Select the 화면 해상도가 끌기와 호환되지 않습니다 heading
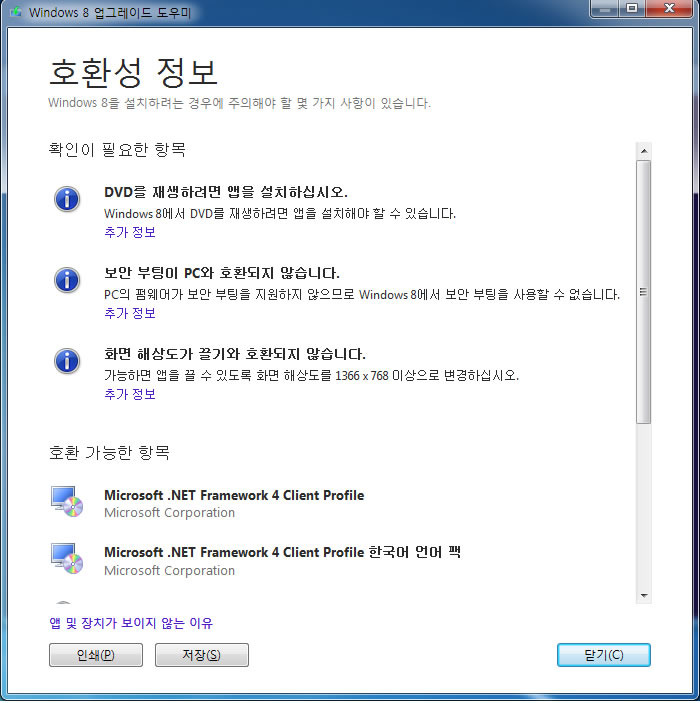This screenshot has width=700, height=703. (x=235, y=354)
